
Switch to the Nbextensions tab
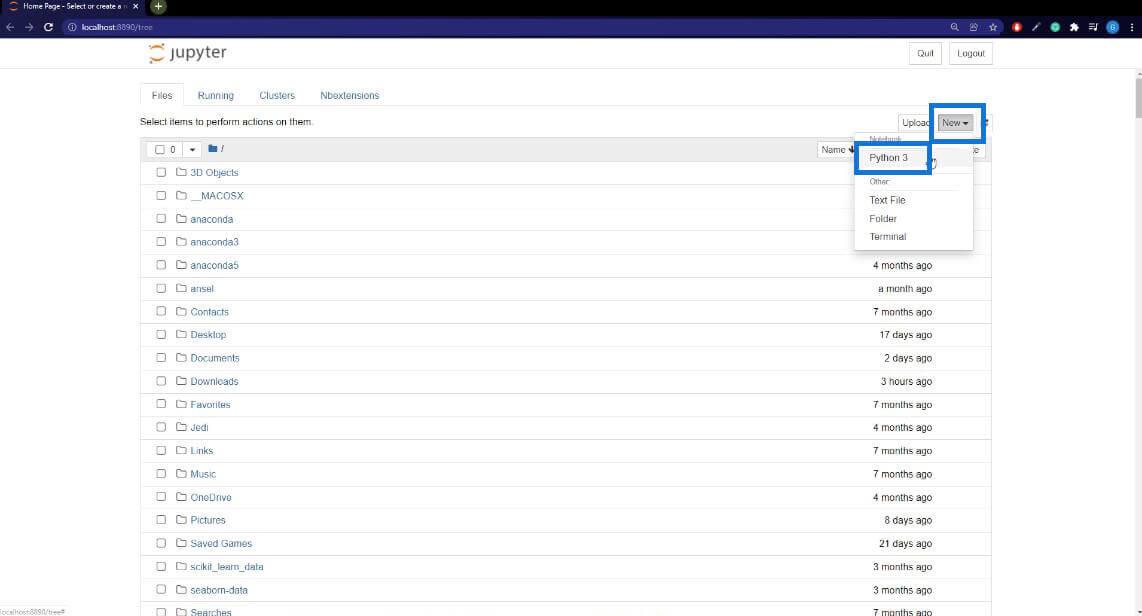coord(350,95)
